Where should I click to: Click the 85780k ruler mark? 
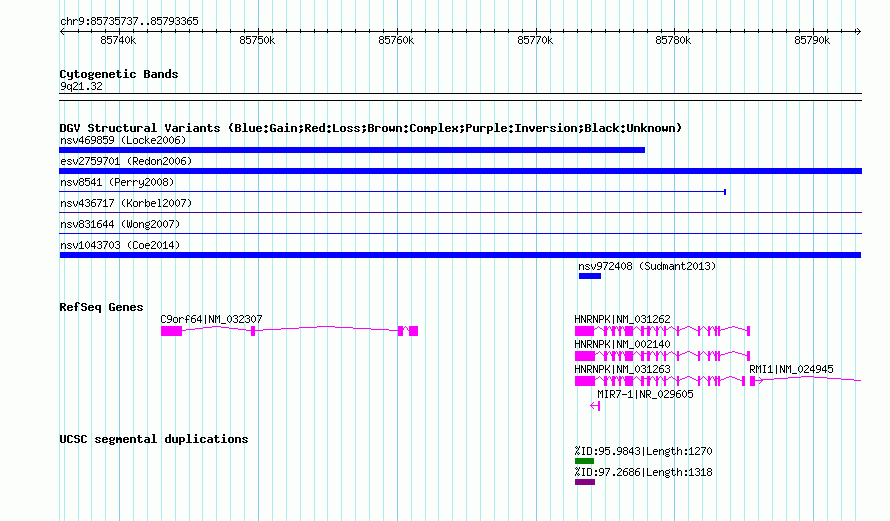coord(673,40)
